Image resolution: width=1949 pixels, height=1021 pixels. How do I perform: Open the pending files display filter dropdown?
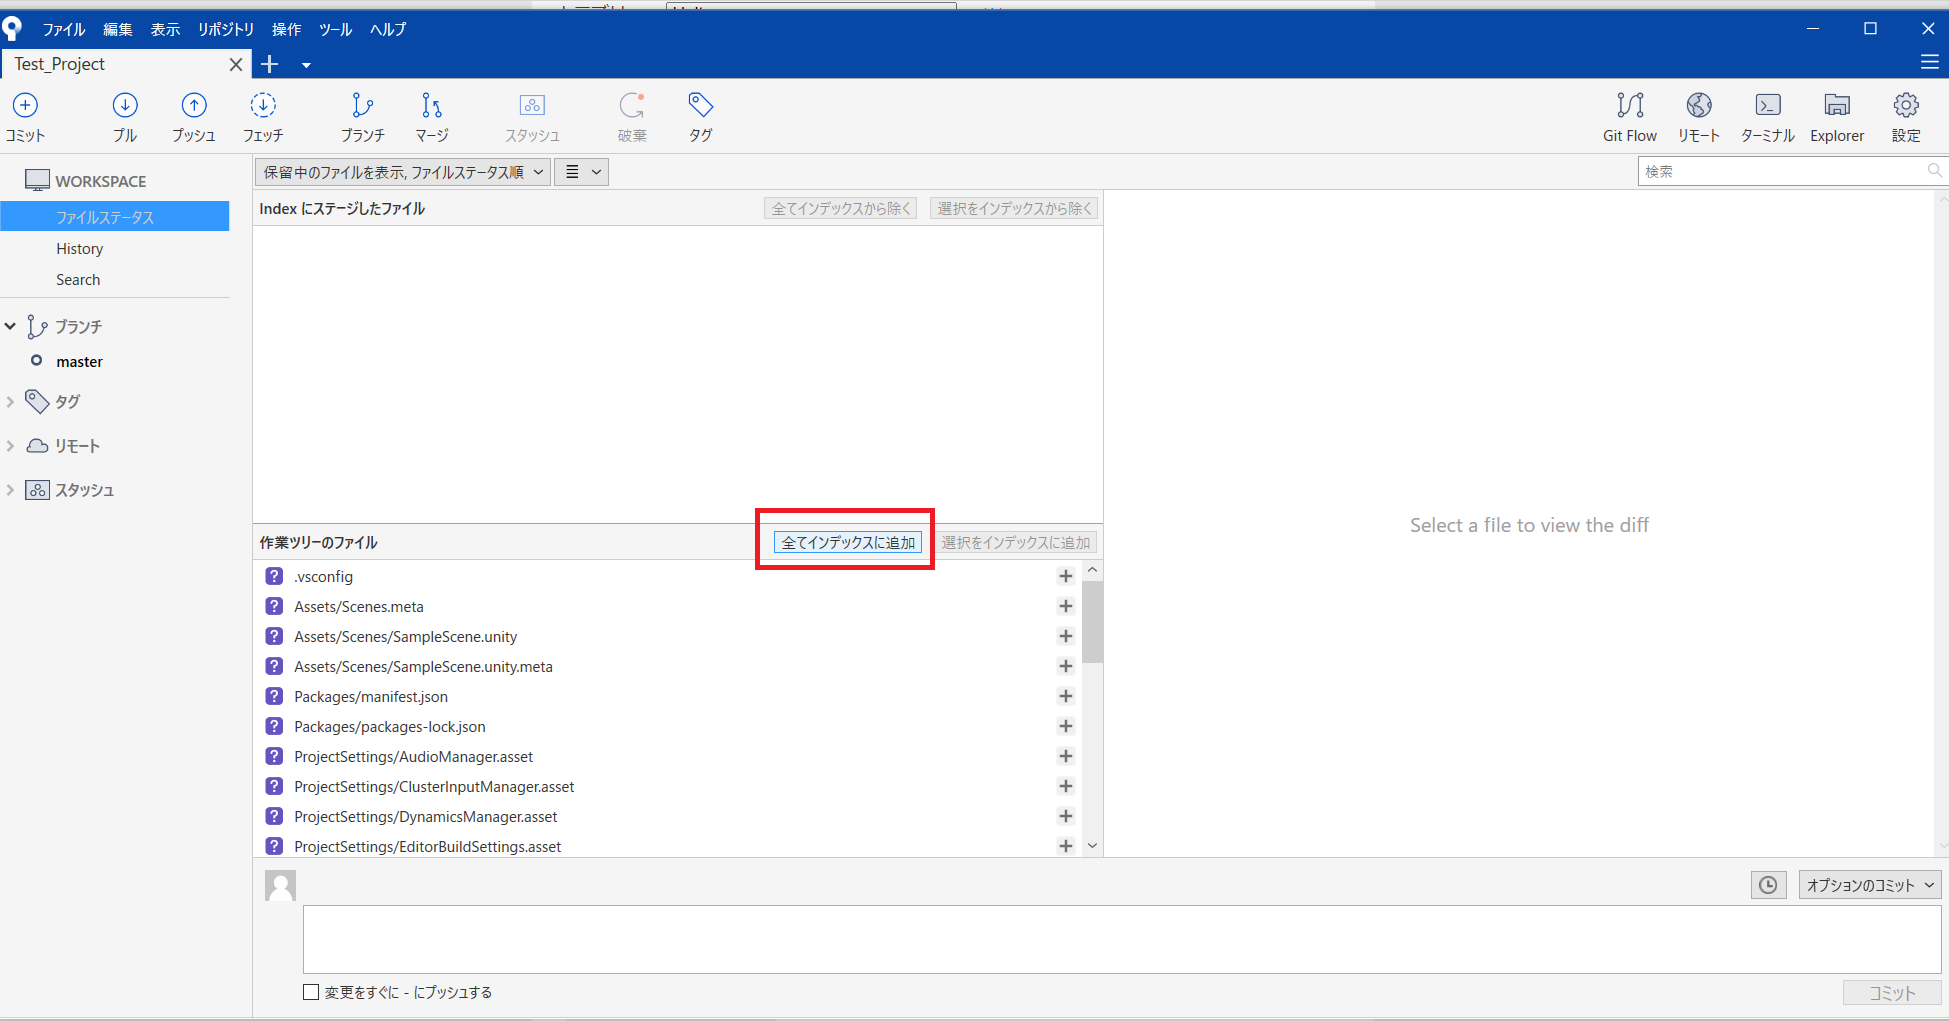tap(402, 172)
